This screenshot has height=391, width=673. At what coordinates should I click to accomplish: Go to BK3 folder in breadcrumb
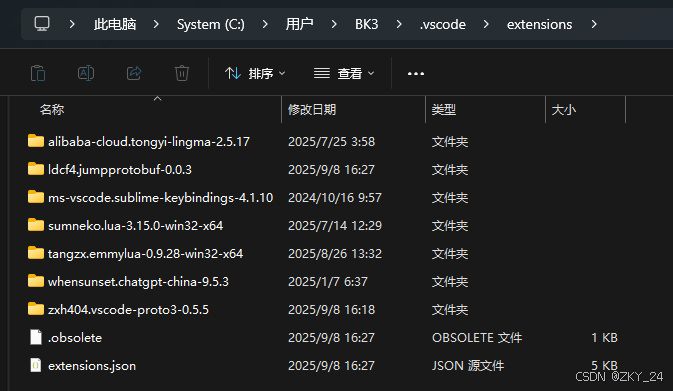(x=367, y=24)
